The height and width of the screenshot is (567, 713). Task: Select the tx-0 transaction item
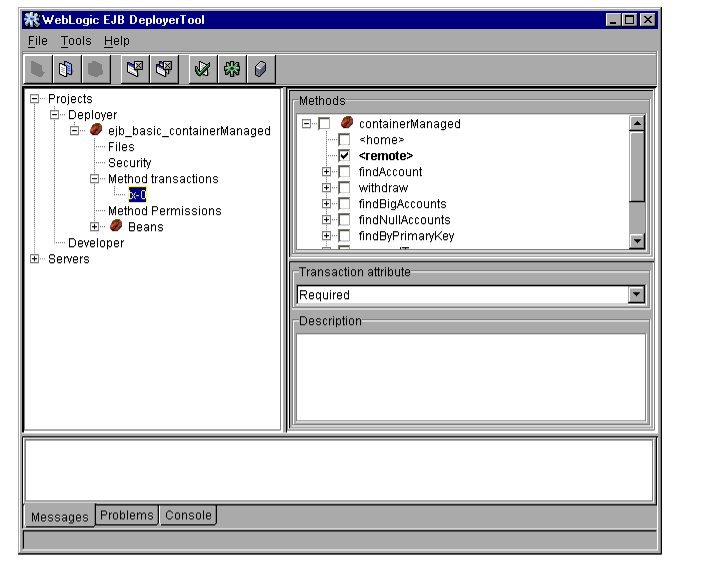137,195
